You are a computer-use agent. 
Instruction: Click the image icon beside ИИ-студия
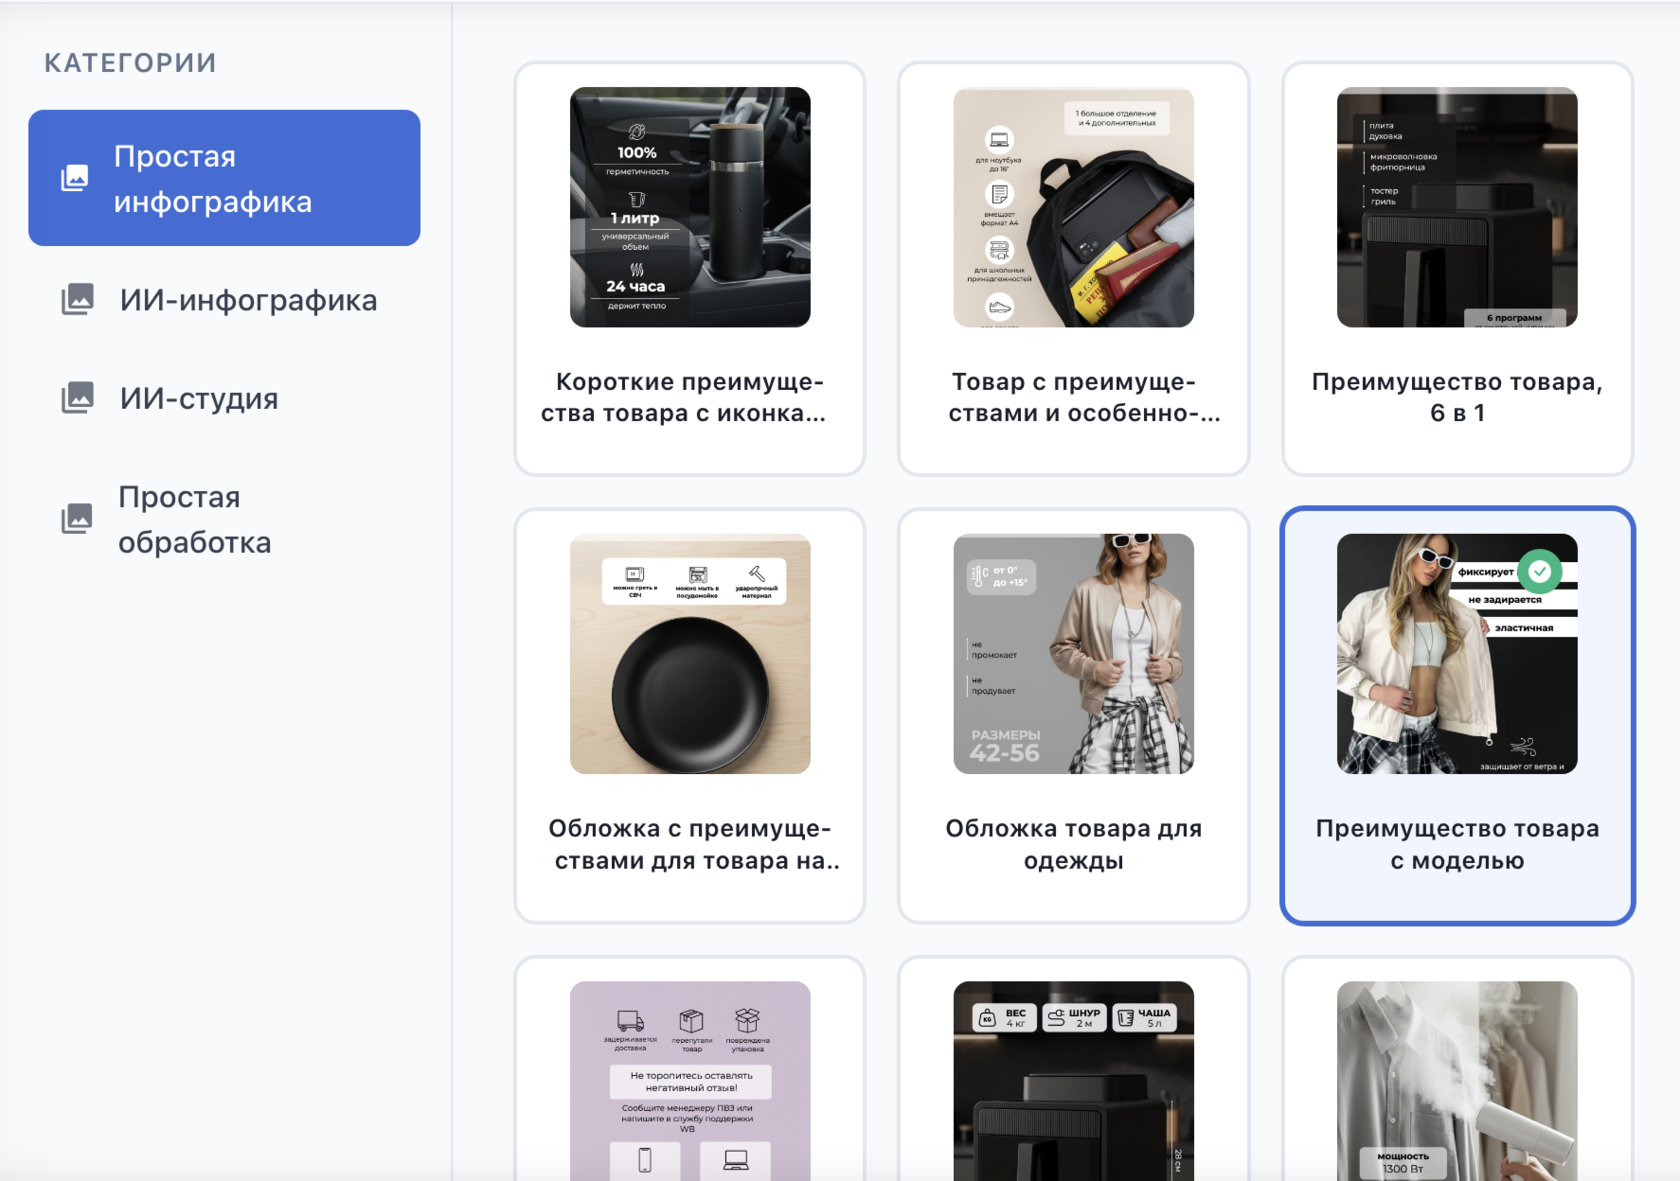coord(78,398)
